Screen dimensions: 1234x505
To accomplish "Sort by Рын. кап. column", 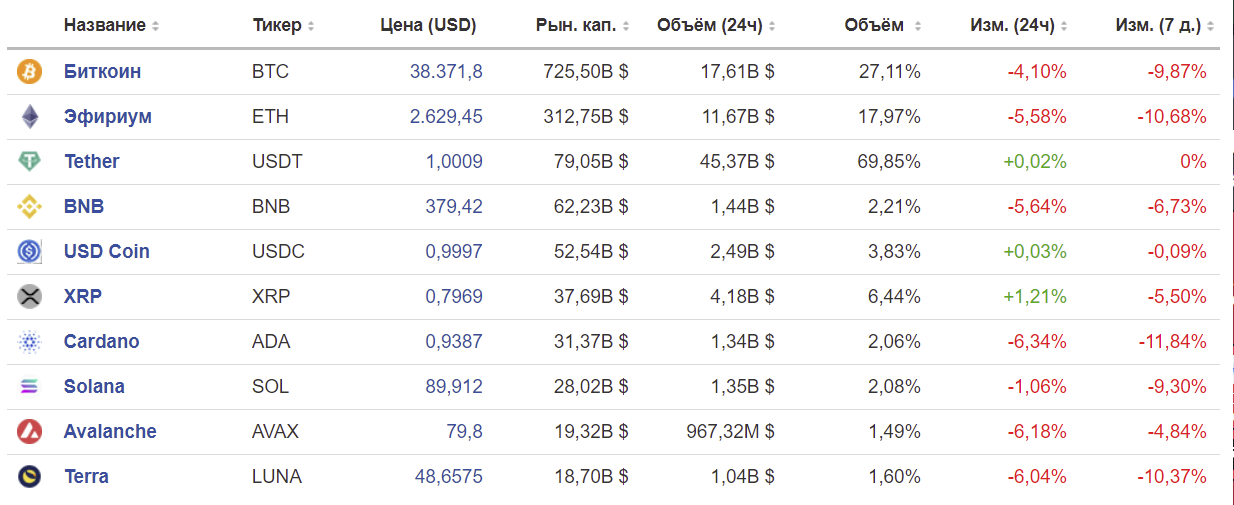I will coord(582,25).
